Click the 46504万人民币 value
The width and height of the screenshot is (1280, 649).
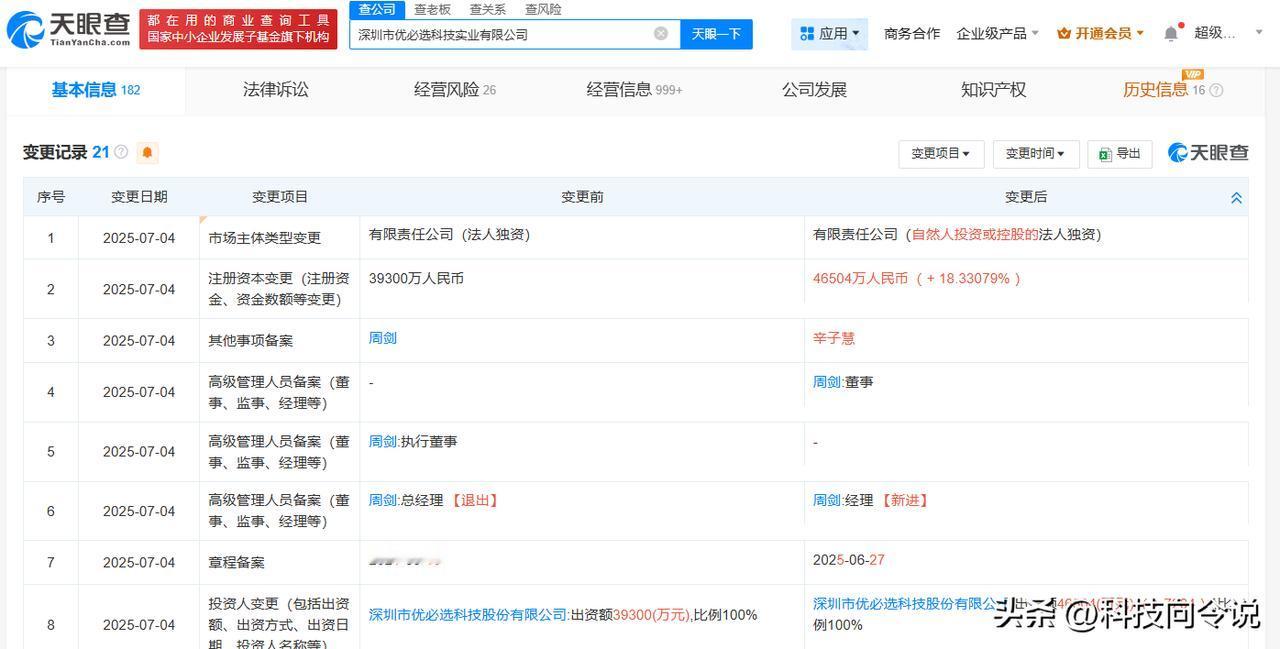click(x=860, y=279)
